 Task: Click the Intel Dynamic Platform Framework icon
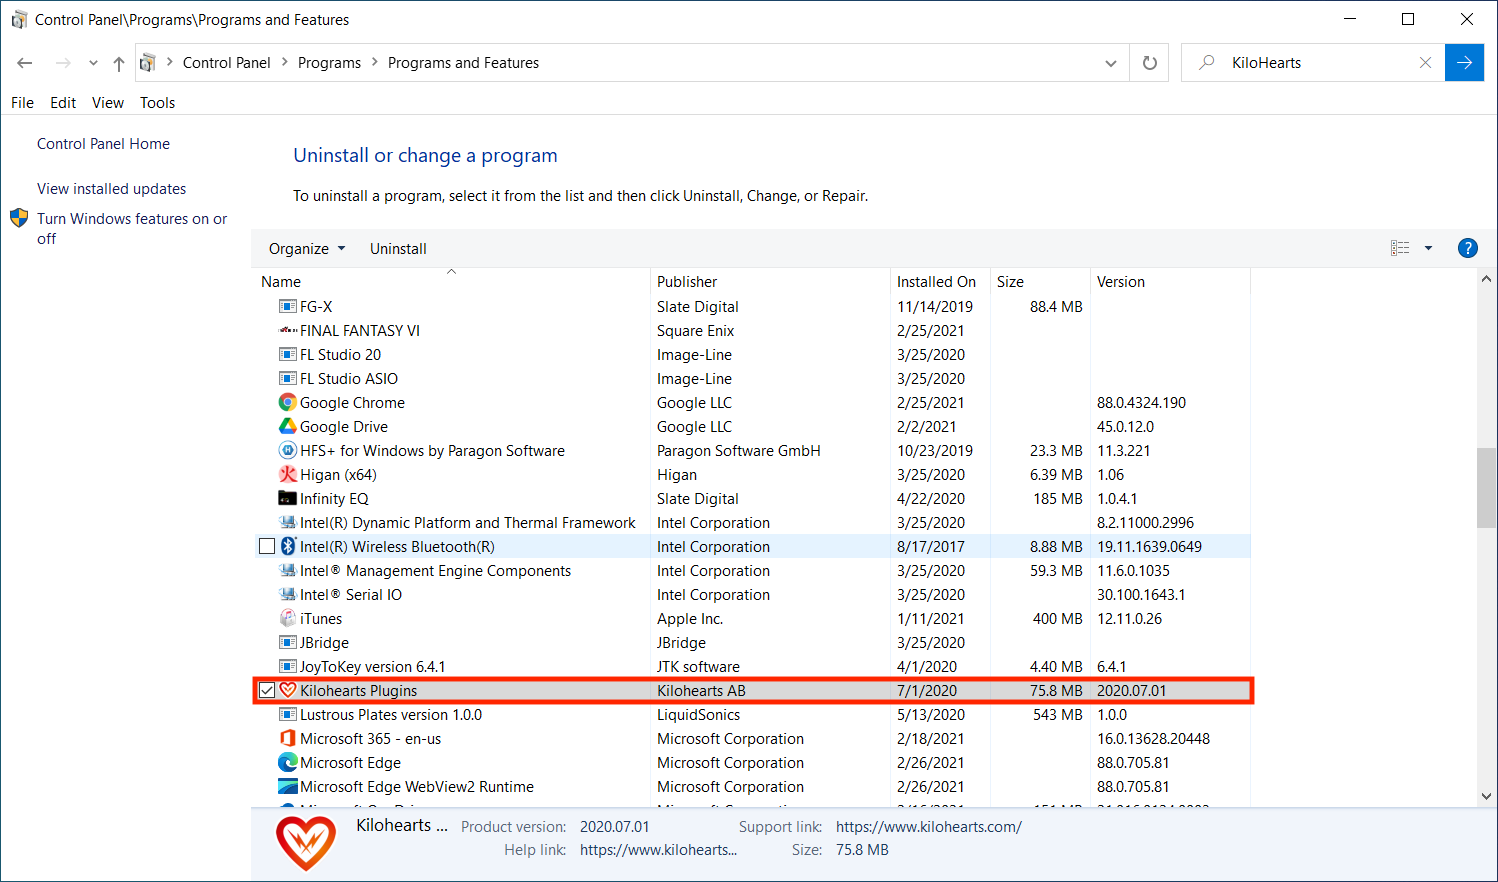click(x=288, y=523)
